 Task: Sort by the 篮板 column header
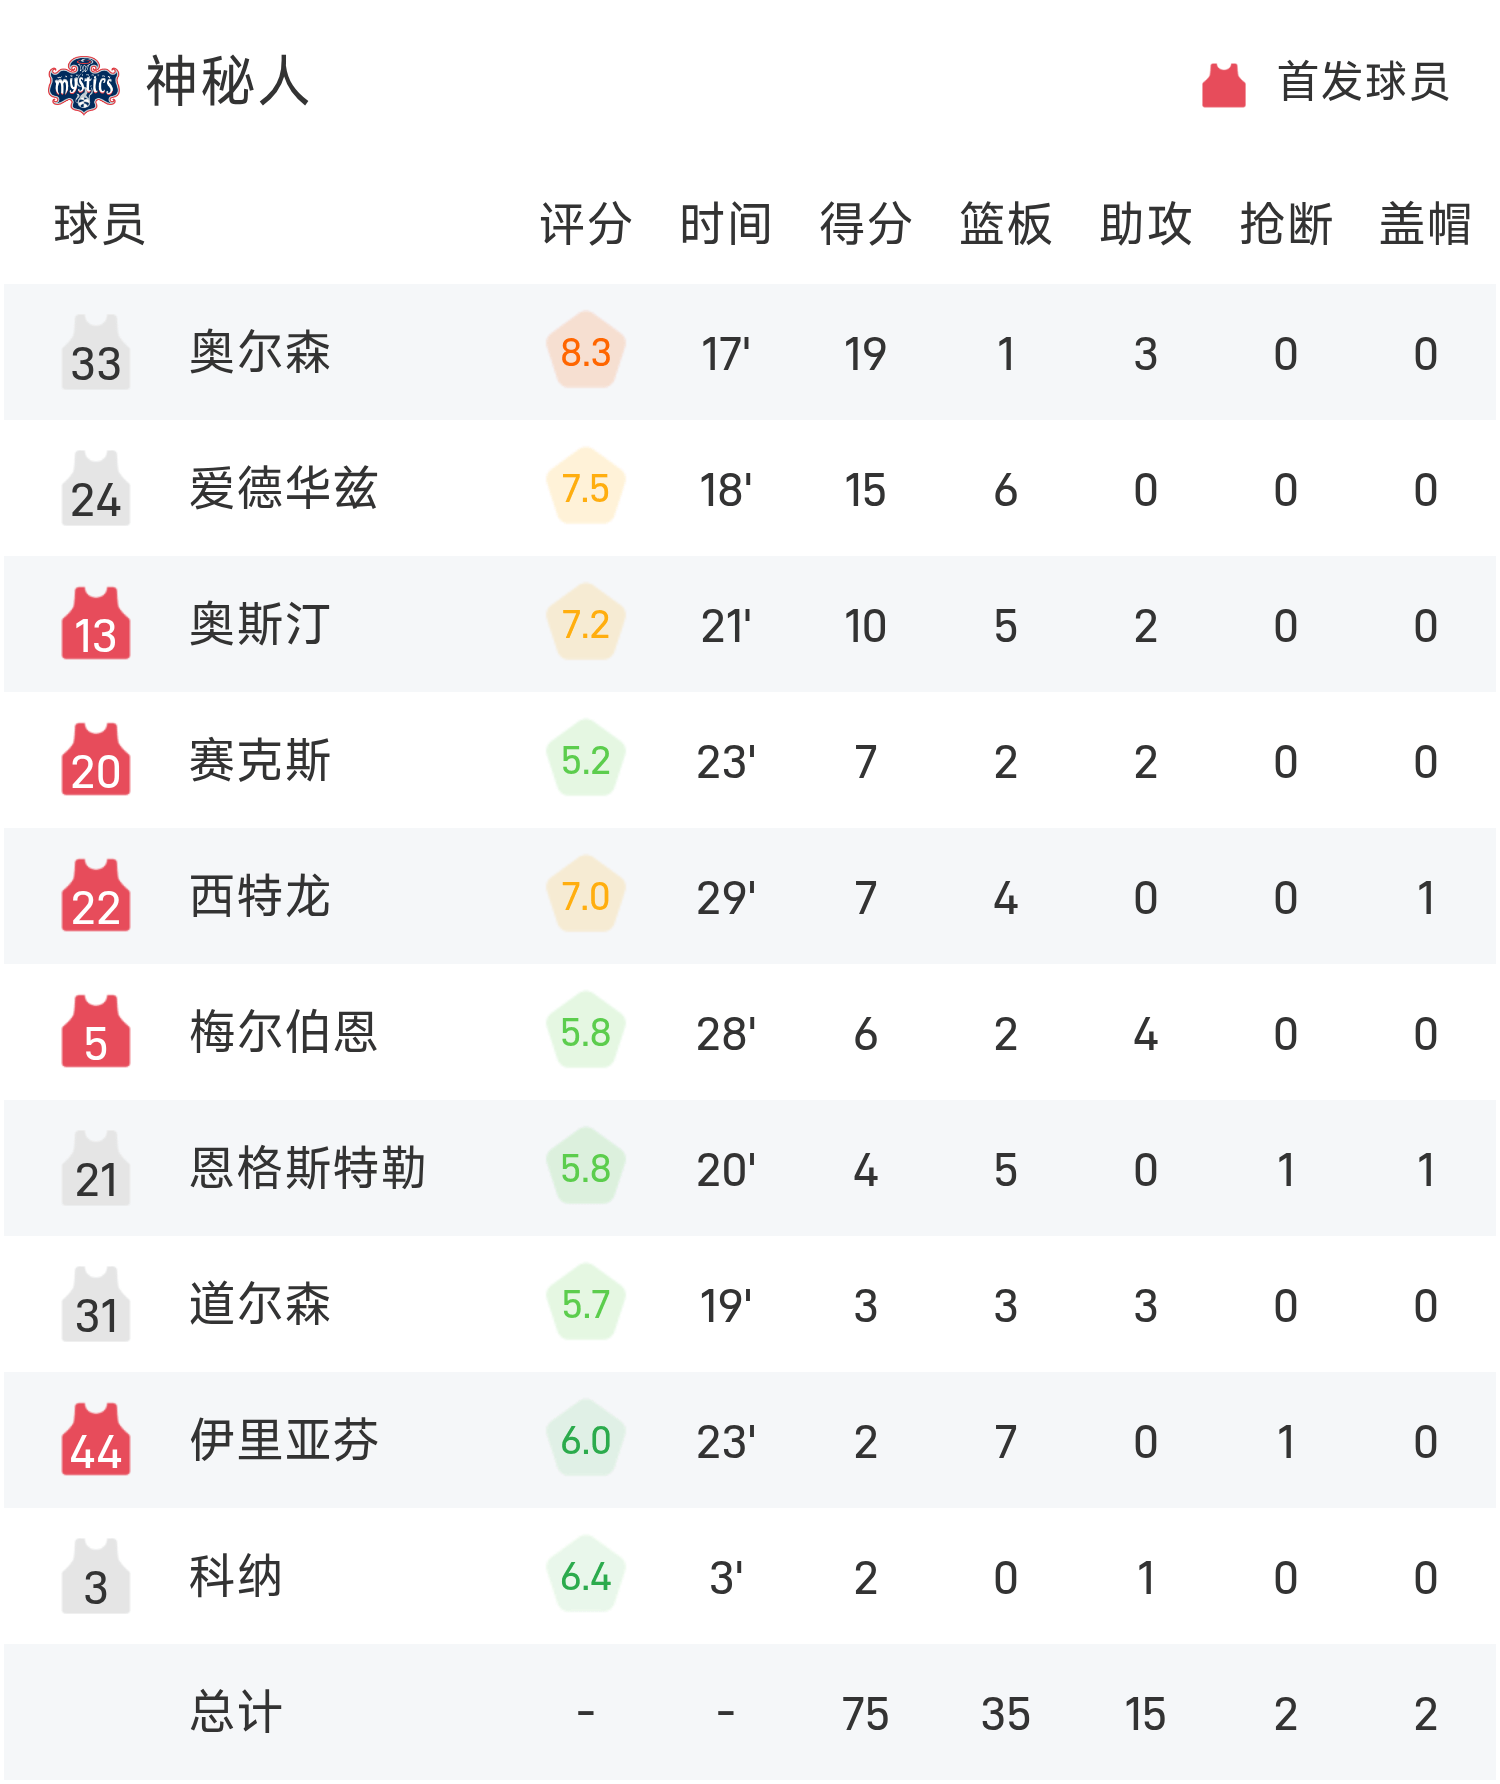point(1004,225)
